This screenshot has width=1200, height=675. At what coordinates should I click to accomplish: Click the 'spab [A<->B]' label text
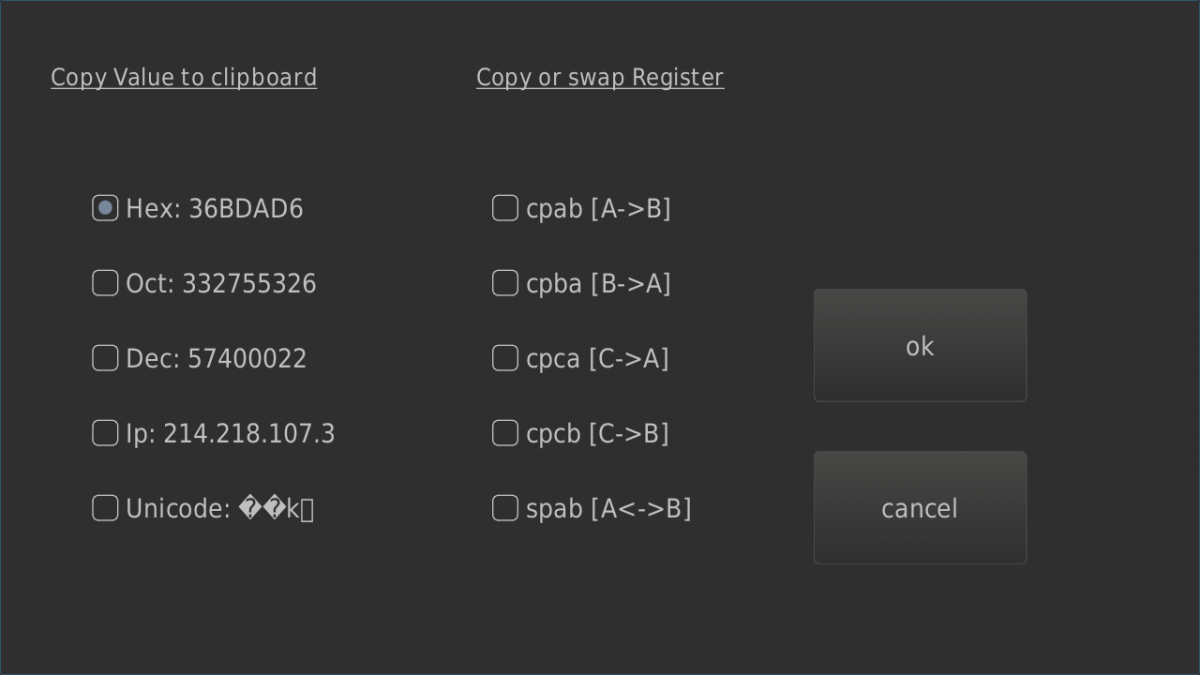609,509
